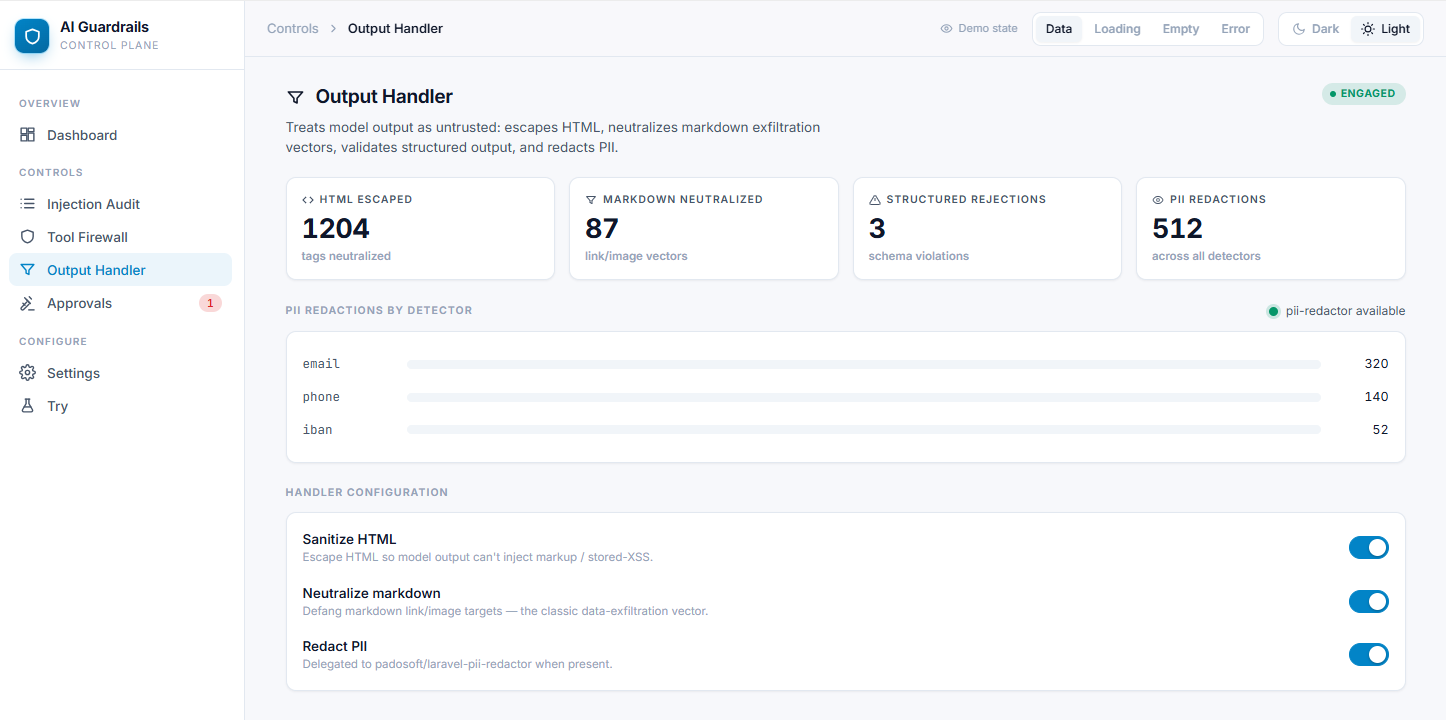
Task: Open the Approvals page
Action: click(x=120, y=303)
